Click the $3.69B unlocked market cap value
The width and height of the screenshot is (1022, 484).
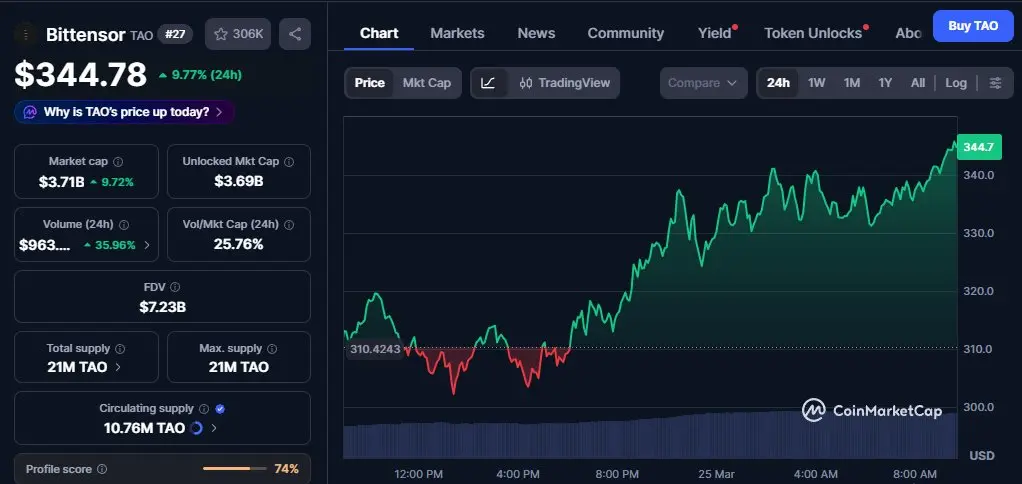(x=239, y=182)
